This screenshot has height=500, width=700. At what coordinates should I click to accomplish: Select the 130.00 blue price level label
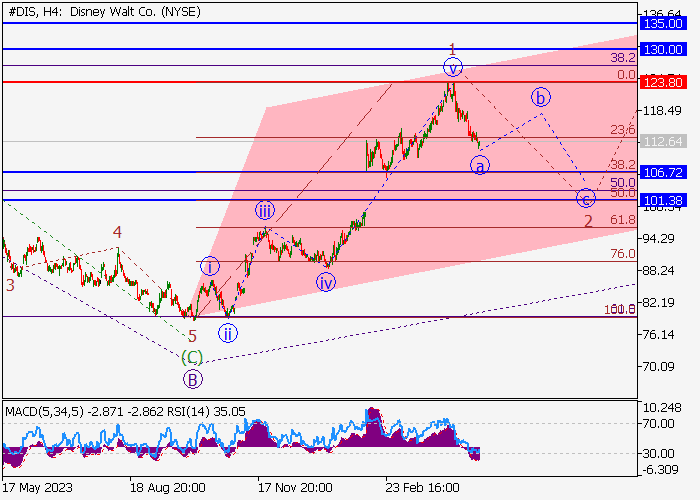click(x=663, y=50)
